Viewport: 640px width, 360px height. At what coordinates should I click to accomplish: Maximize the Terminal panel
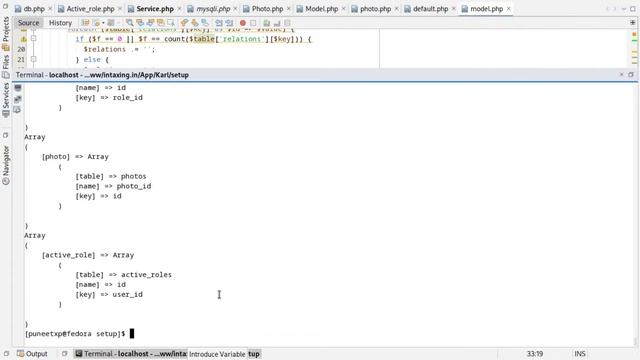631,75
